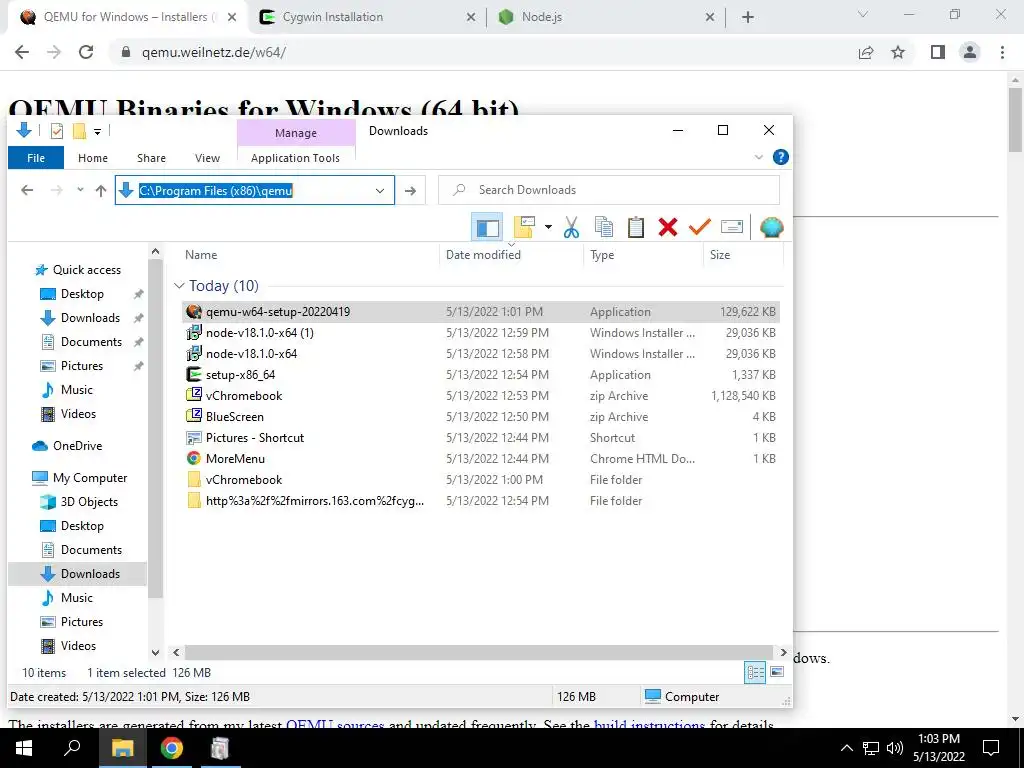This screenshot has height=768, width=1024.
Task: Switch to Cygwin Installation browser tab
Action: pos(367,17)
